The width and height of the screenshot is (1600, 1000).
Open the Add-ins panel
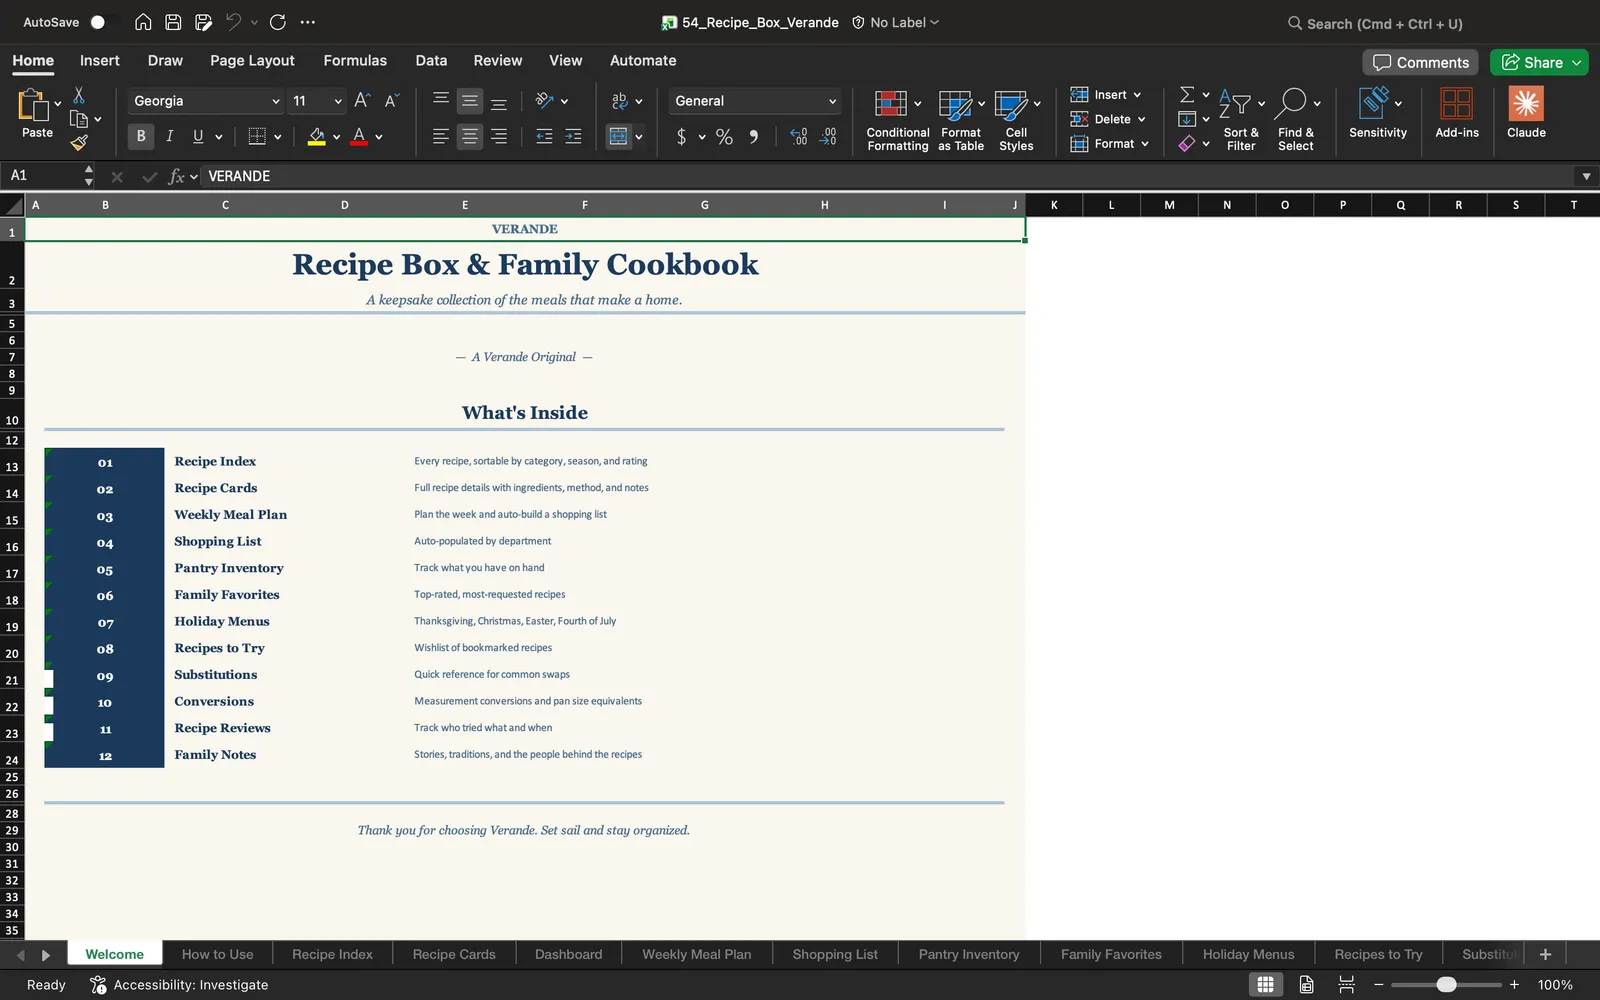pyautogui.click(x=1457, y=112)
